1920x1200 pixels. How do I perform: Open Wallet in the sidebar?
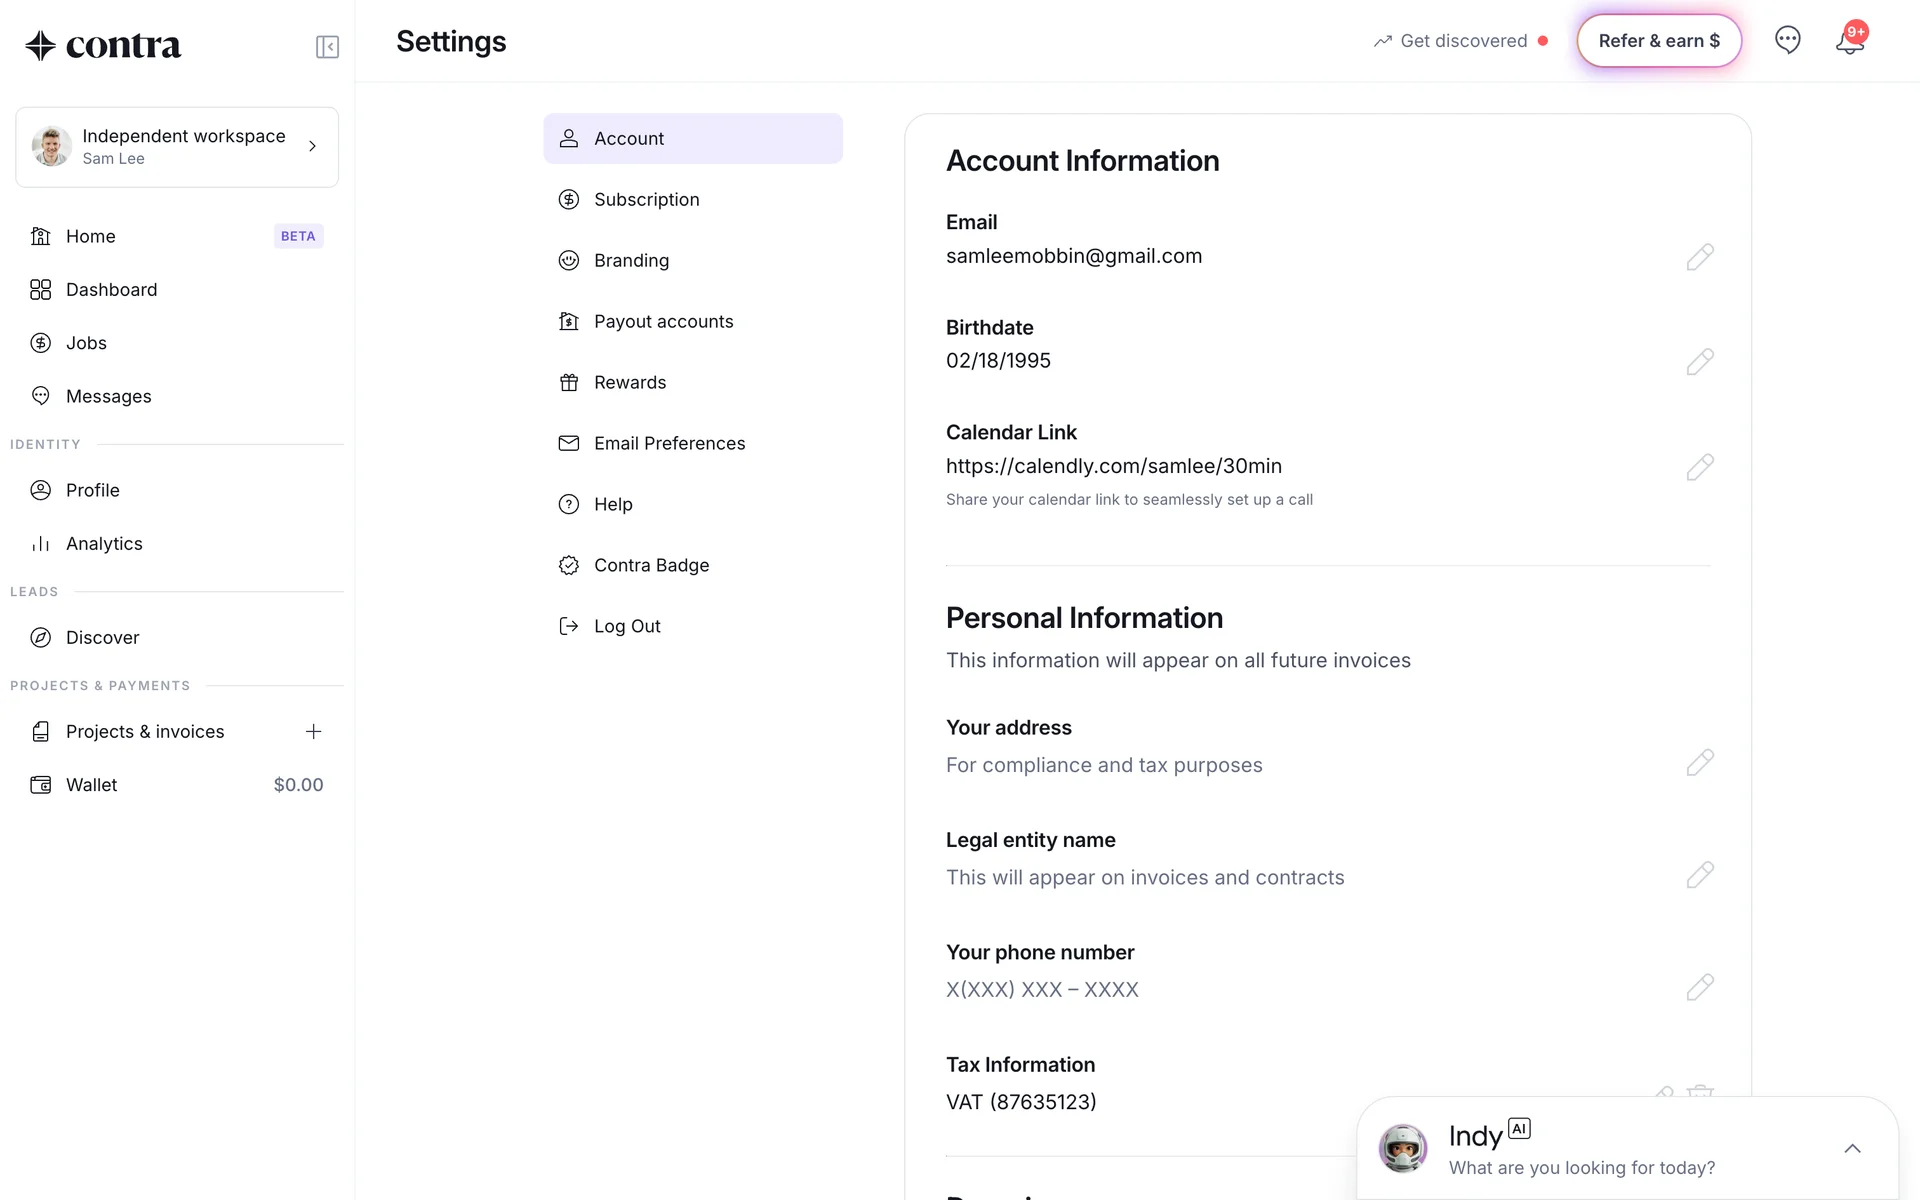pyautogui.click(x=92, y=785)
